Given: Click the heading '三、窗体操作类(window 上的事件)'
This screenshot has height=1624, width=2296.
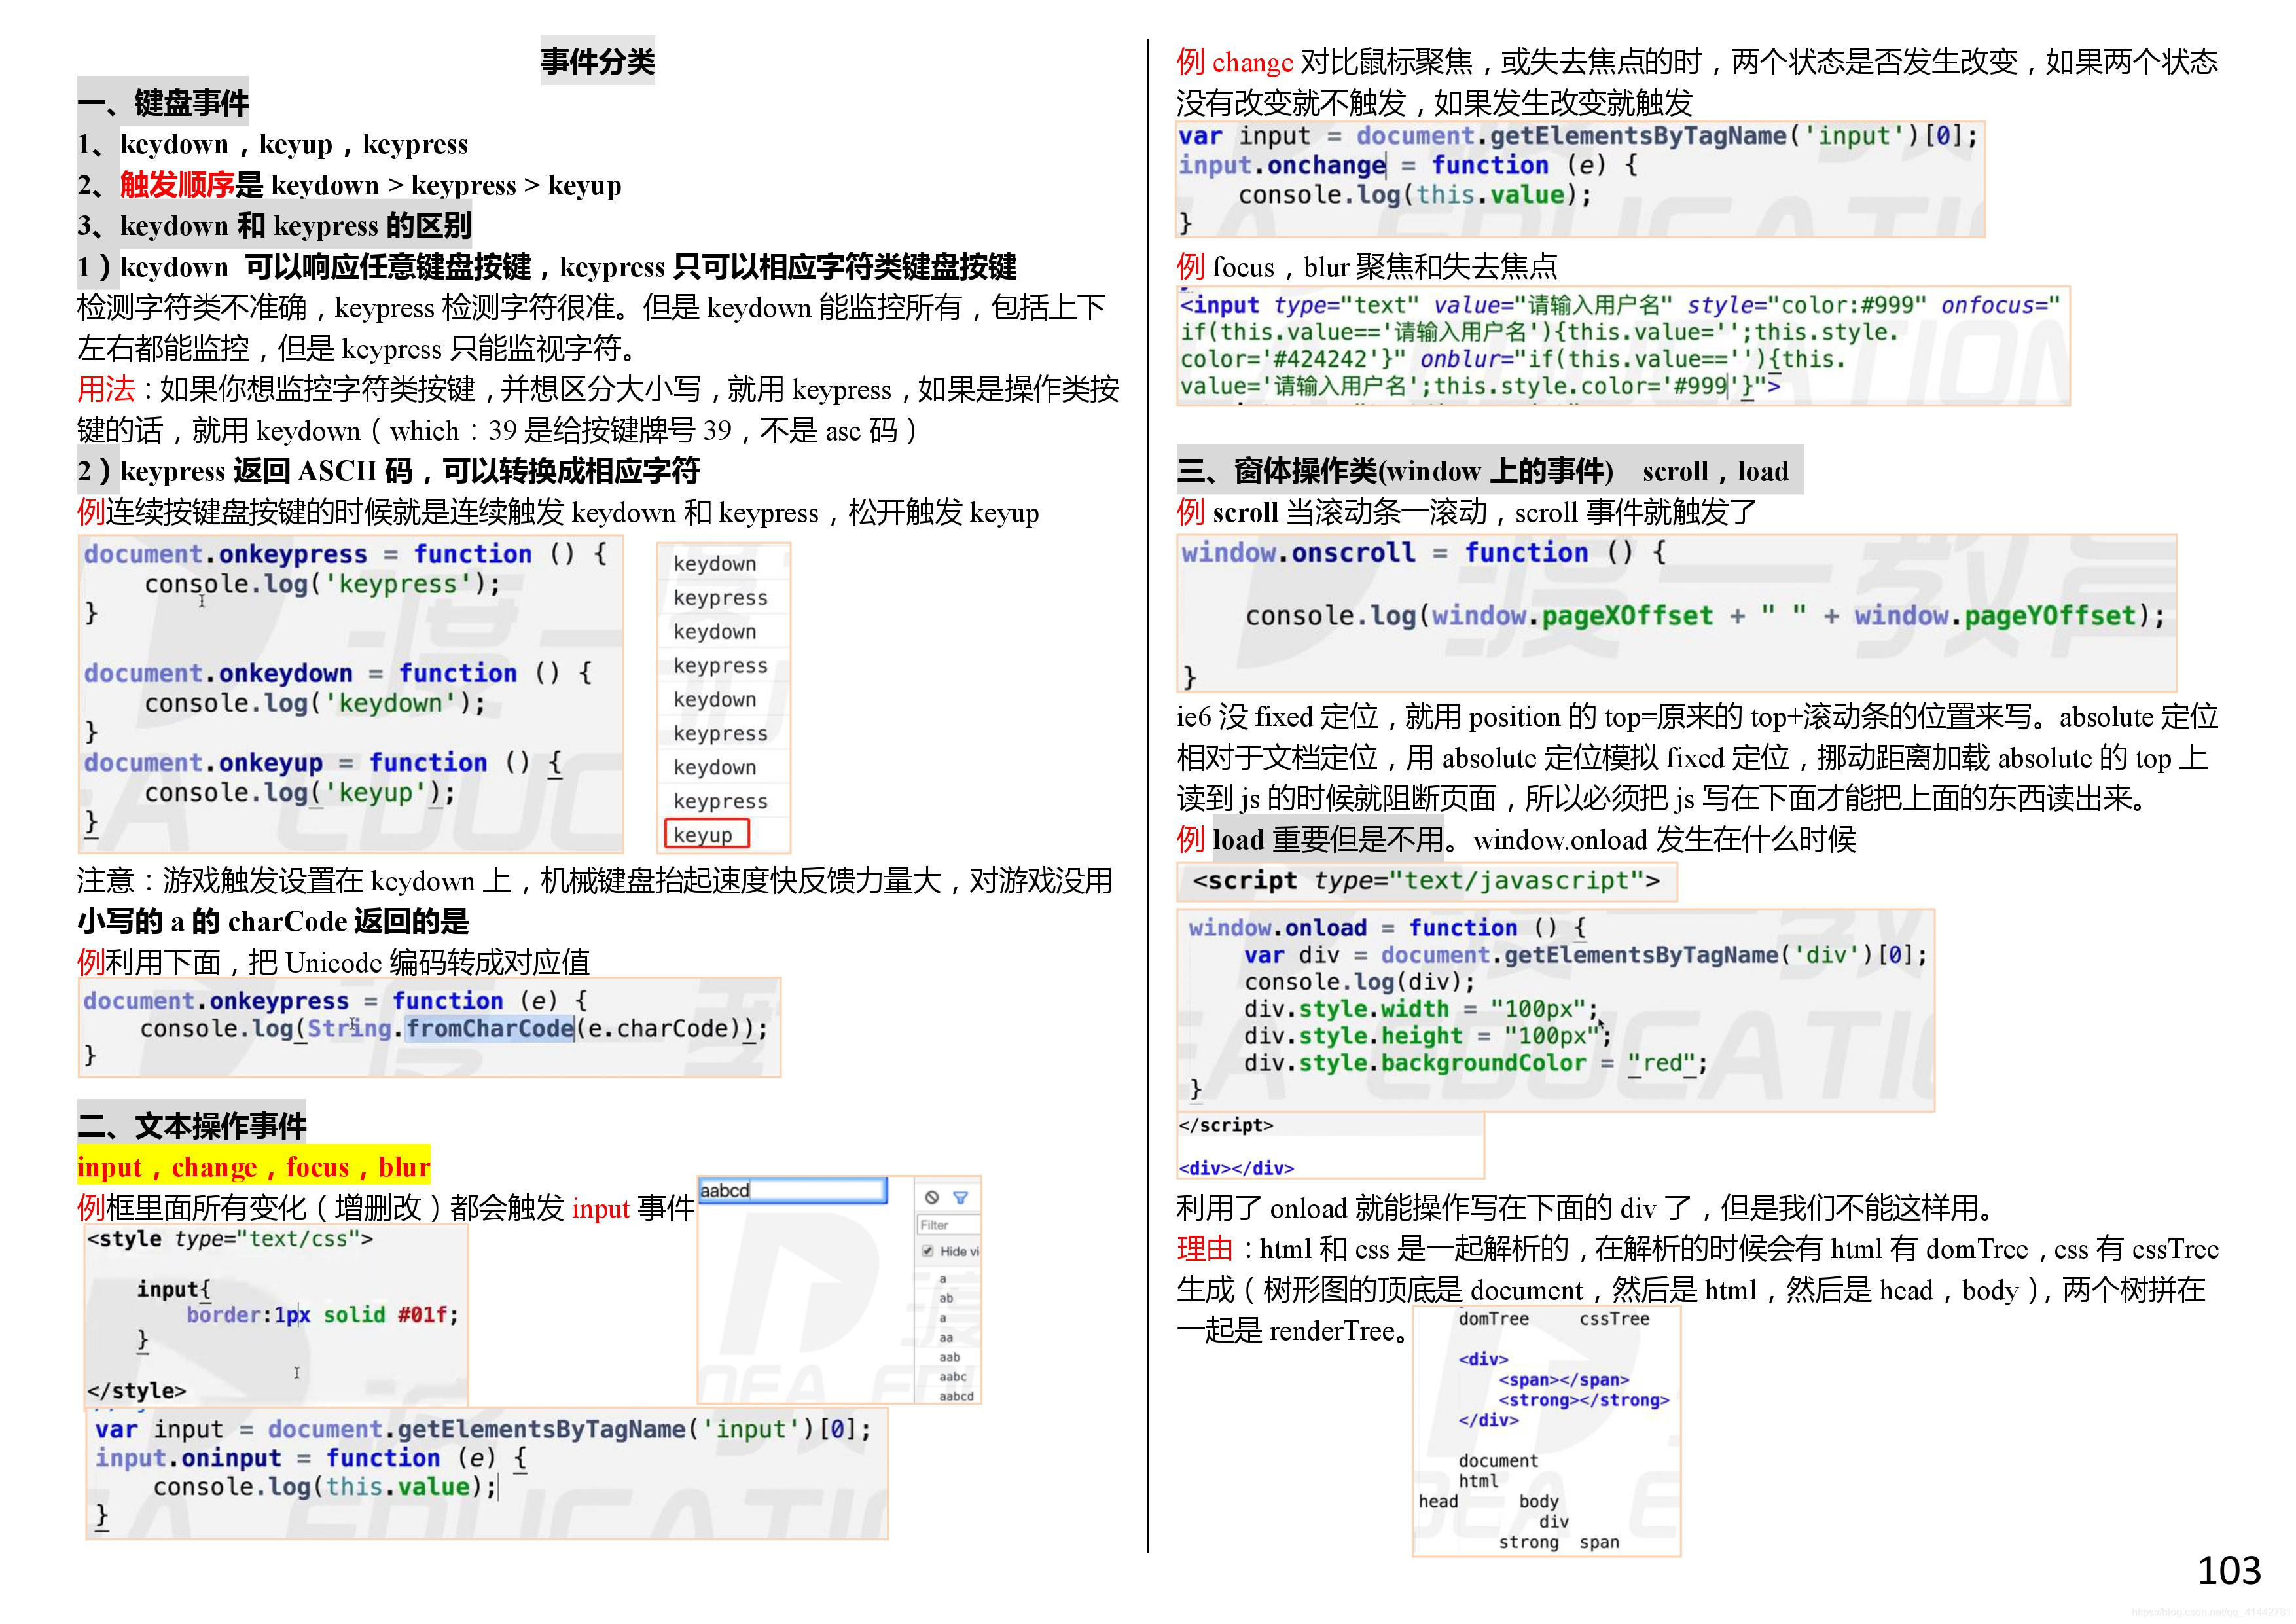Looking at the screenshot, I should coord(1395,471).
